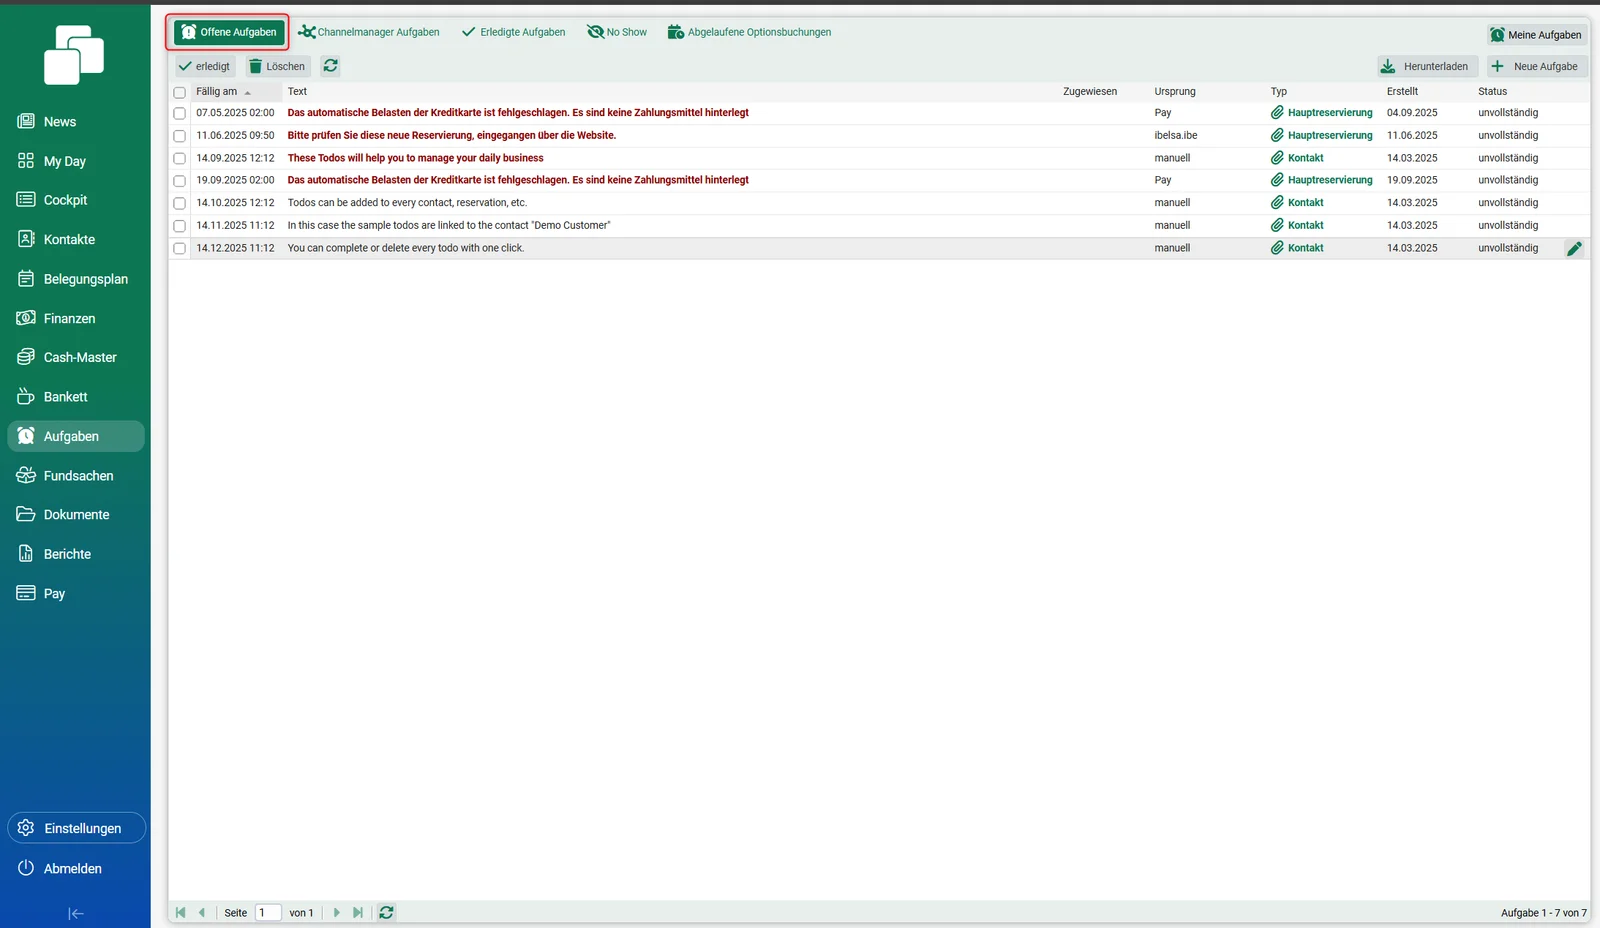Select the task due 14.11.2025 11:12
The height and width of the screenshot is (928, 1600).
(x=180, y=226)
